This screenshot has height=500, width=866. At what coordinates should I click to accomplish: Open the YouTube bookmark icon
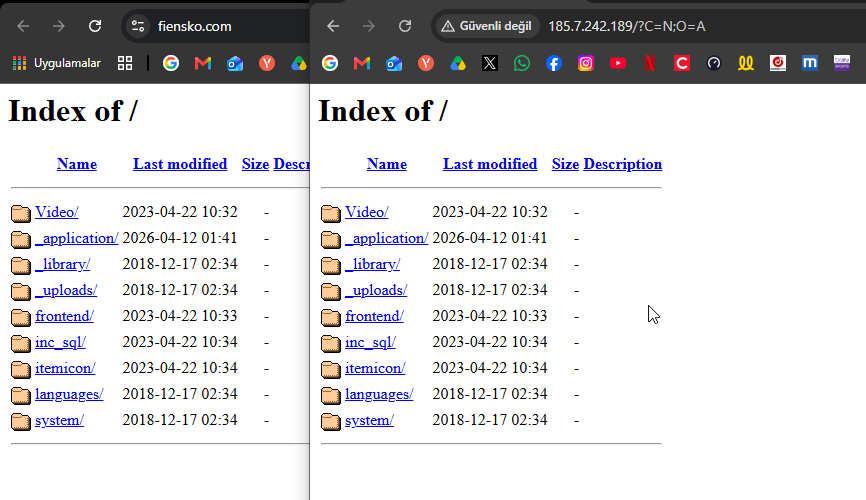617,64
